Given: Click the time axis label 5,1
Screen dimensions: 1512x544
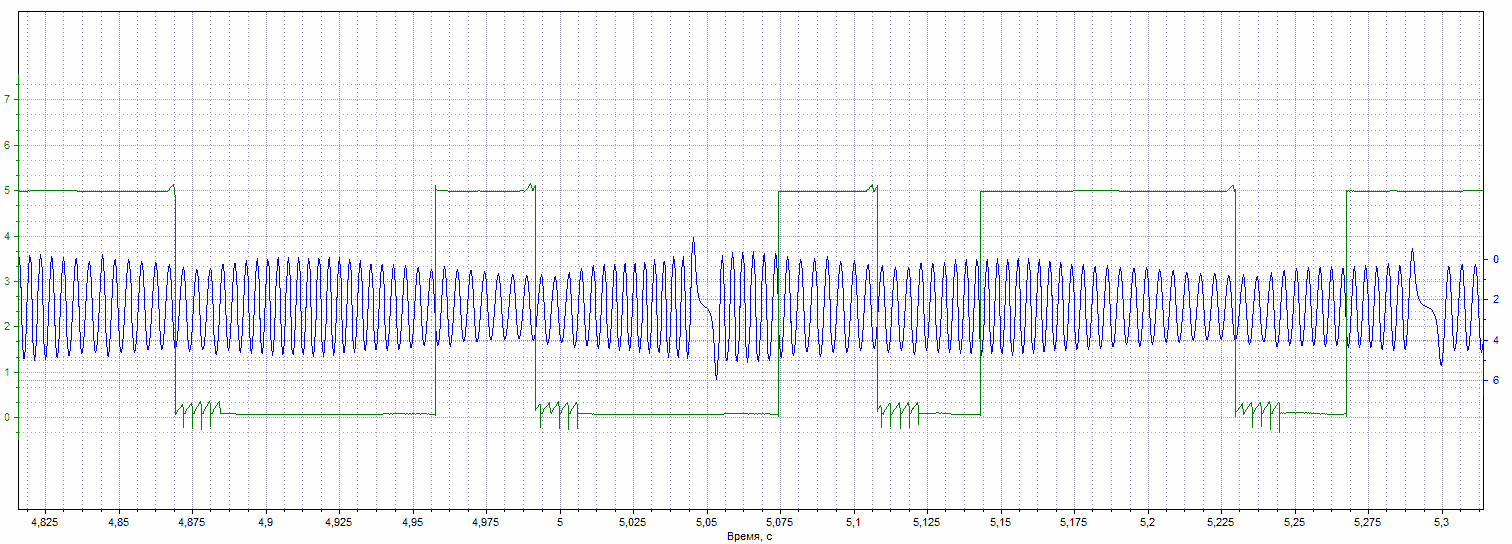Looking at the screenshot, I should (853, 522).
